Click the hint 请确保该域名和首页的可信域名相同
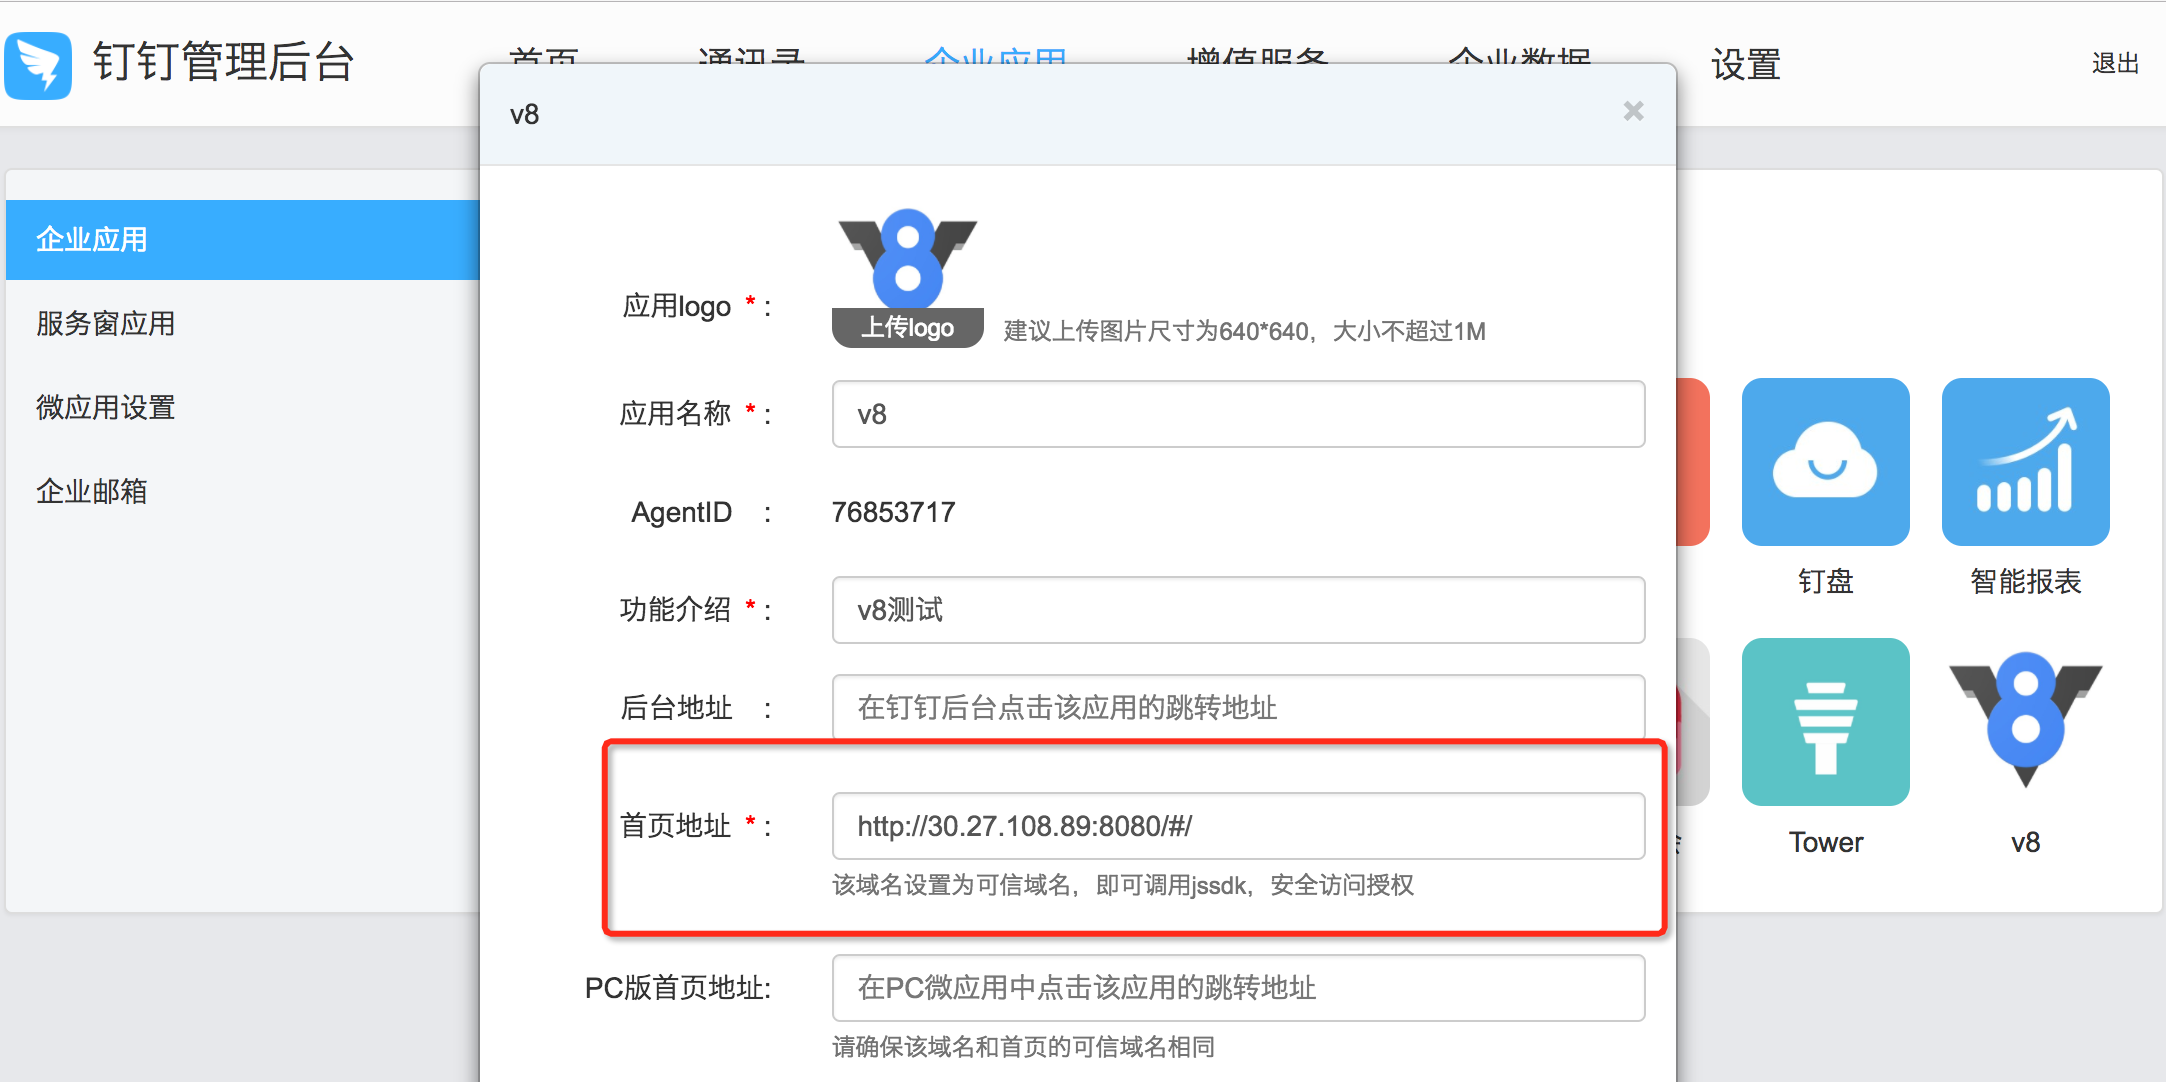 click(x=1023, y=1047)
